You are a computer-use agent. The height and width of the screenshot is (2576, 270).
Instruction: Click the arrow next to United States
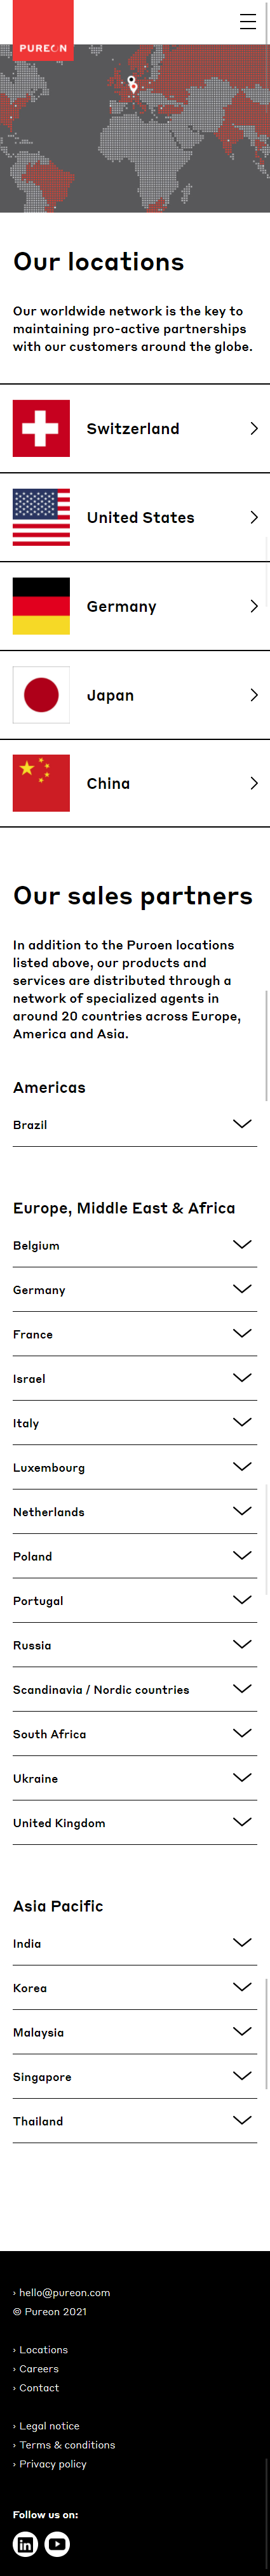[254, 517]
